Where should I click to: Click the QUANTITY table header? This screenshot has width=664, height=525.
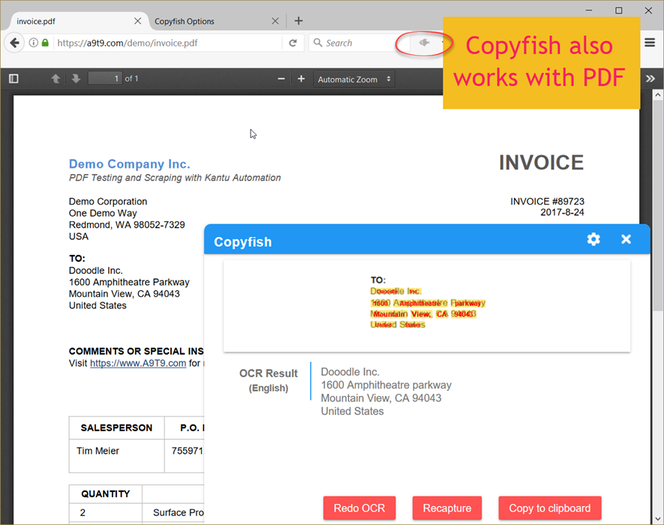click(x=105, y=494)
